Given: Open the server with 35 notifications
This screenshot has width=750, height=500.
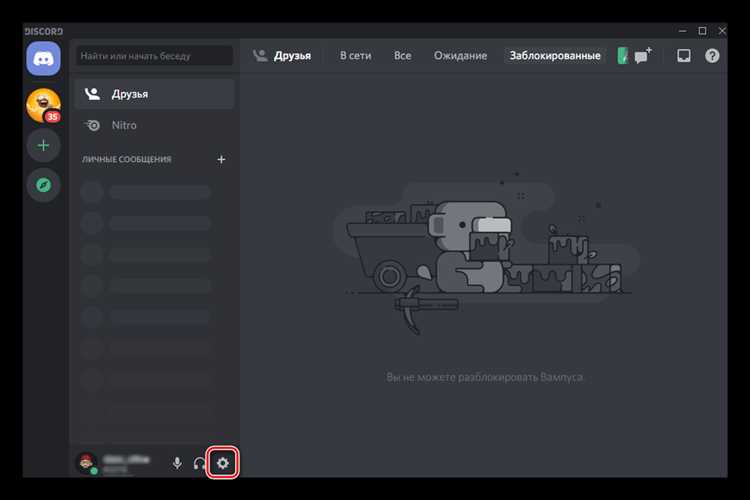Looking at the screenshot, I should pyautogui.click(x=44, y=105).
